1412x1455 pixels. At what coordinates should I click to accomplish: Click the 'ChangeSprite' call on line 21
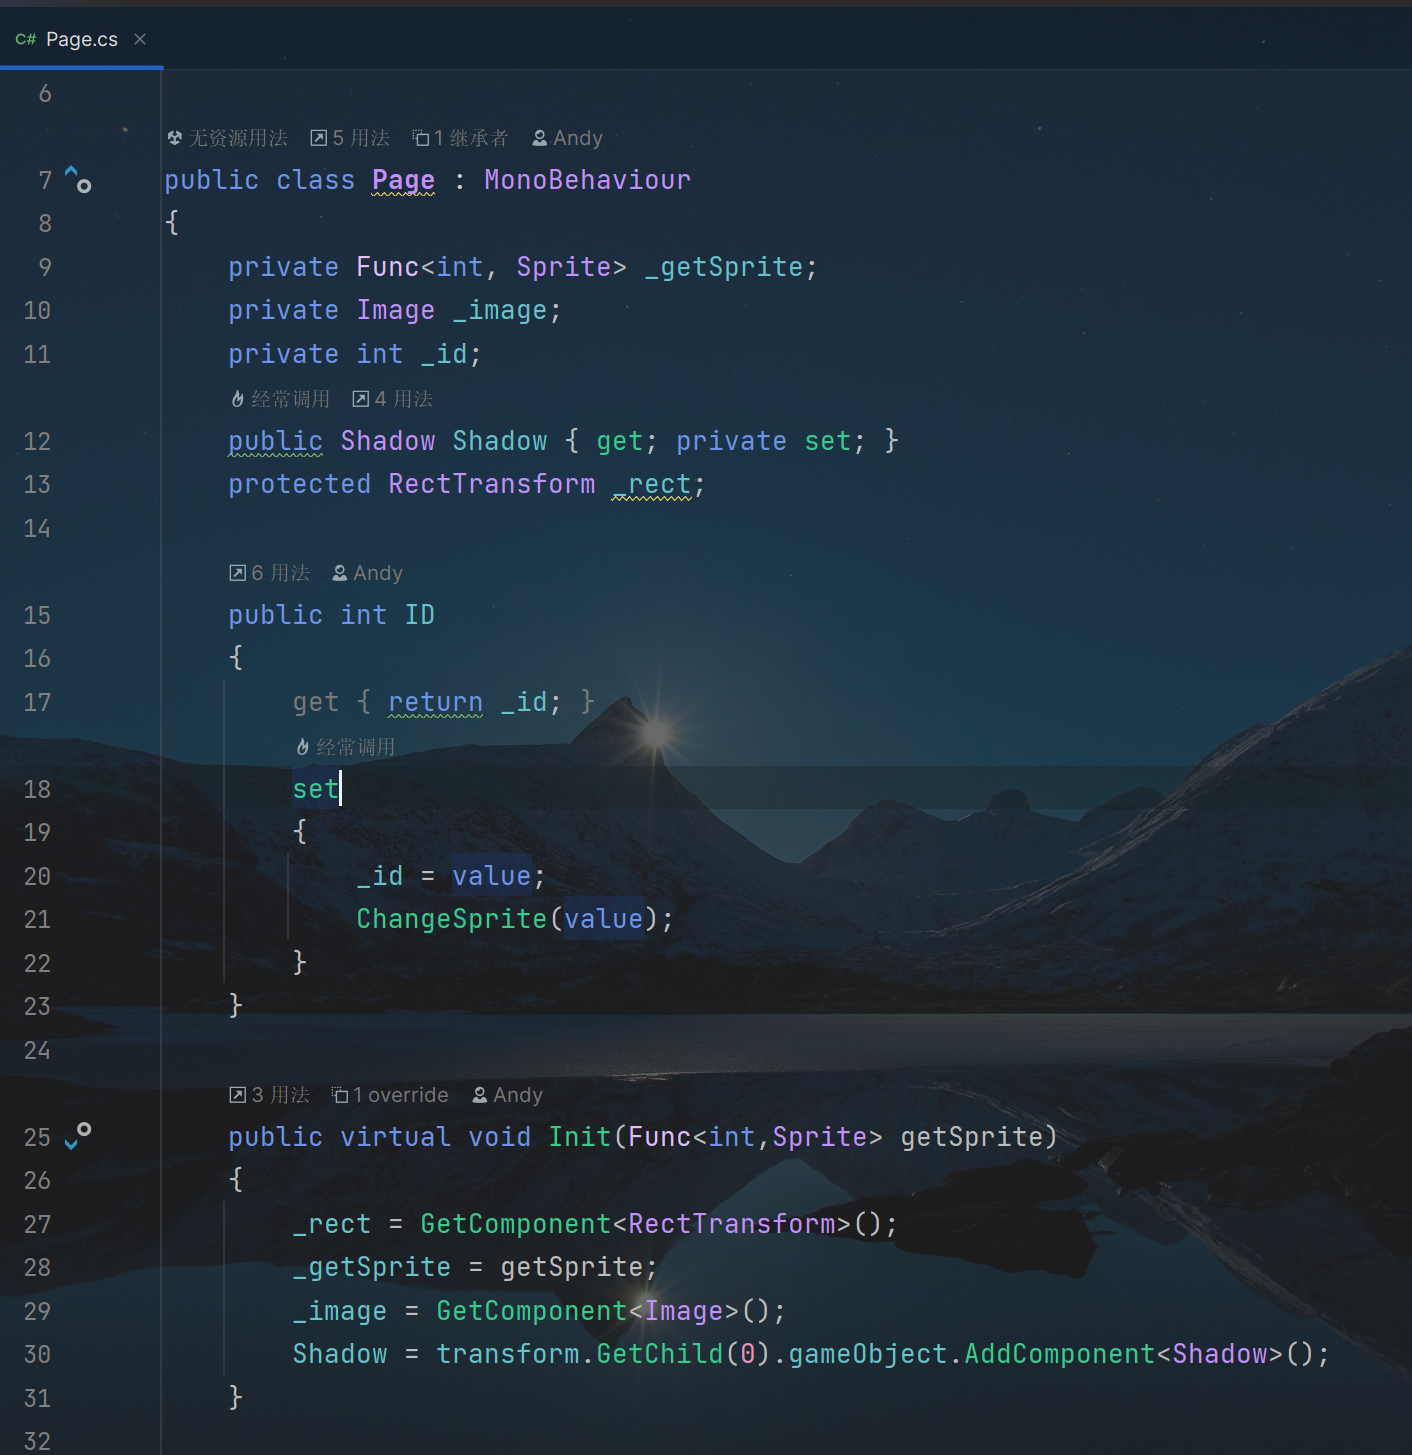point(452,919)
